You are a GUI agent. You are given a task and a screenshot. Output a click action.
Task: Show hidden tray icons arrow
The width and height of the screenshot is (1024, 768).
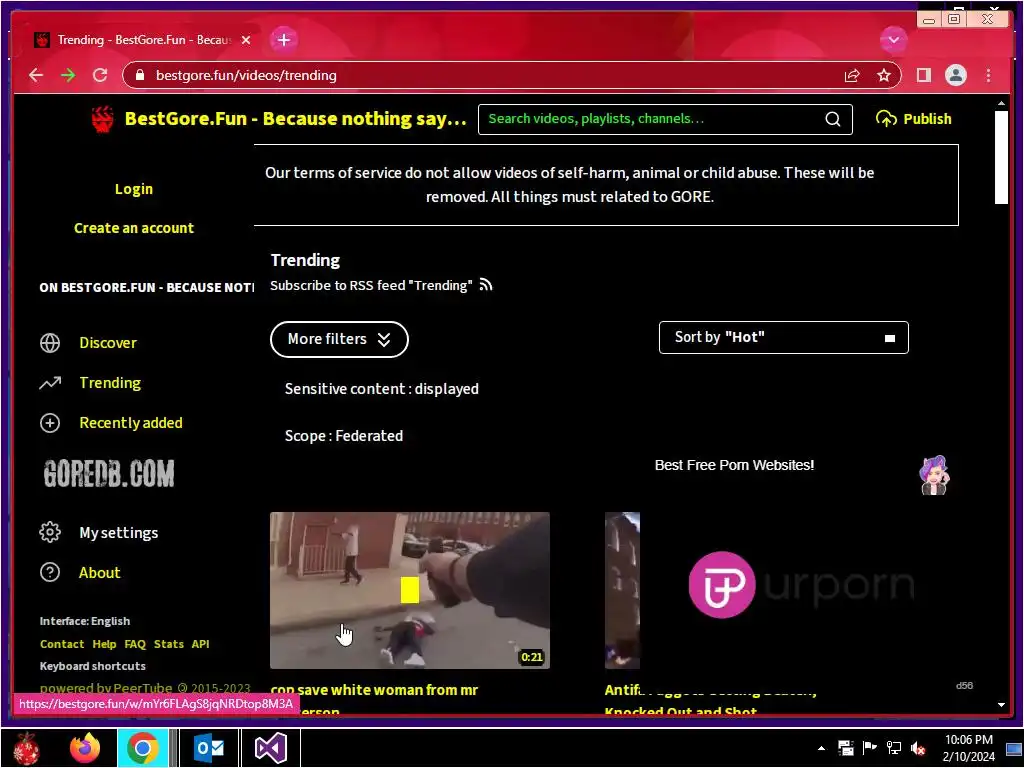(x=821, y=748)
